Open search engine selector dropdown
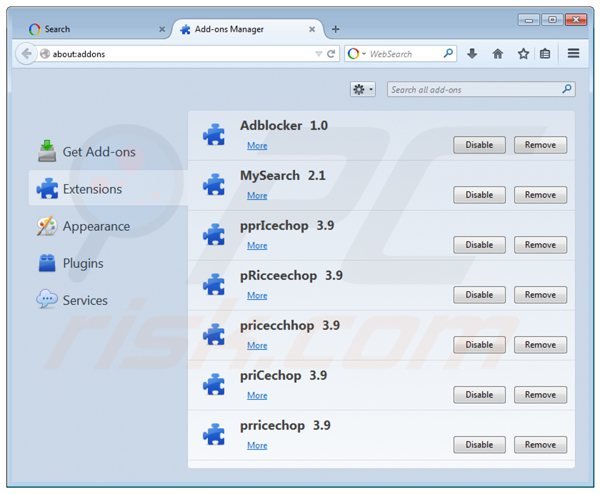 [x=357, y=54]
